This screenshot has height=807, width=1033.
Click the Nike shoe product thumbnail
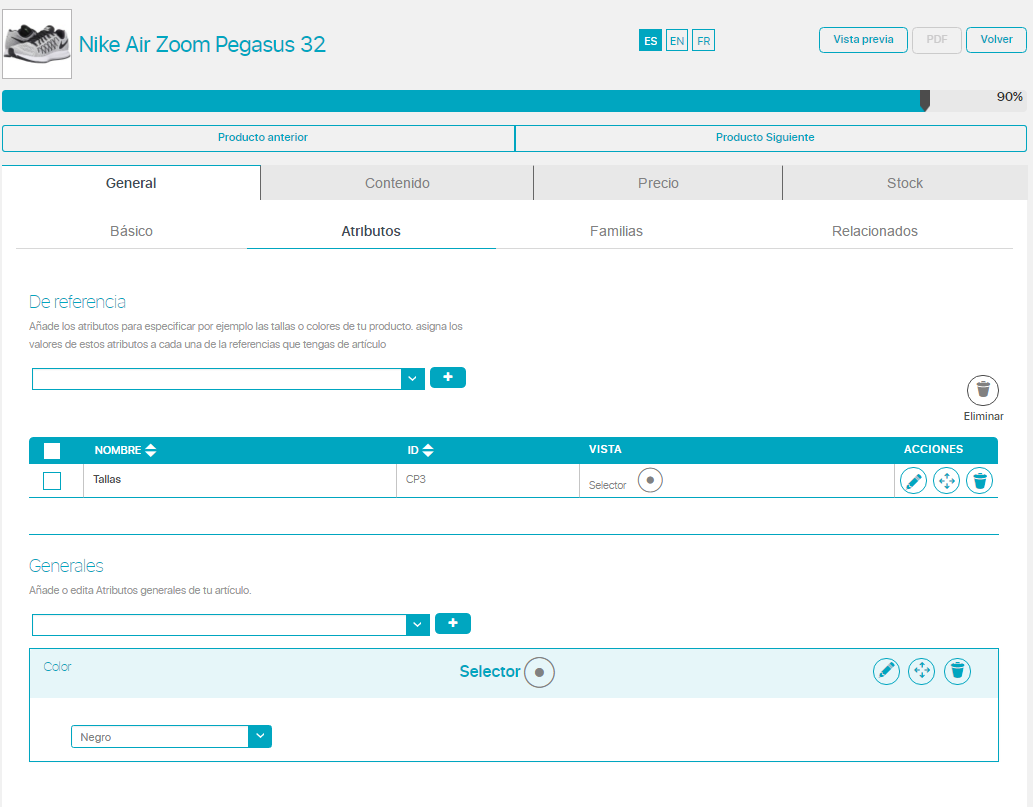[x=37, y=44]
